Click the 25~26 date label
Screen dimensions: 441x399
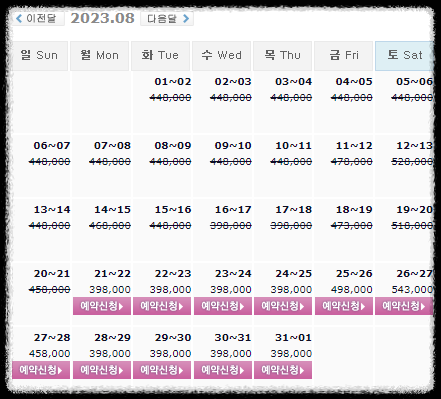354,274
